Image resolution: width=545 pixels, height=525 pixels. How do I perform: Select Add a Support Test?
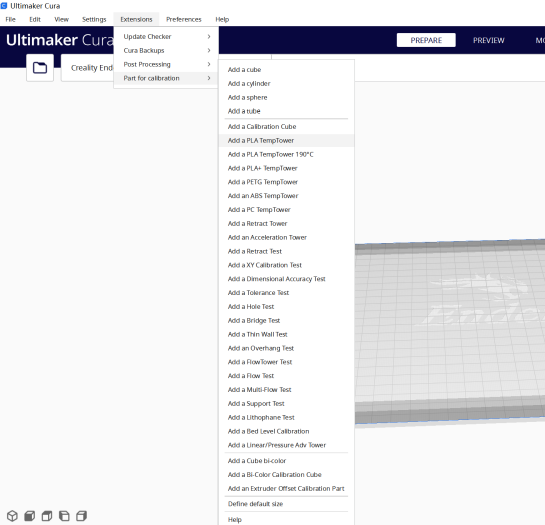point(286,404)
